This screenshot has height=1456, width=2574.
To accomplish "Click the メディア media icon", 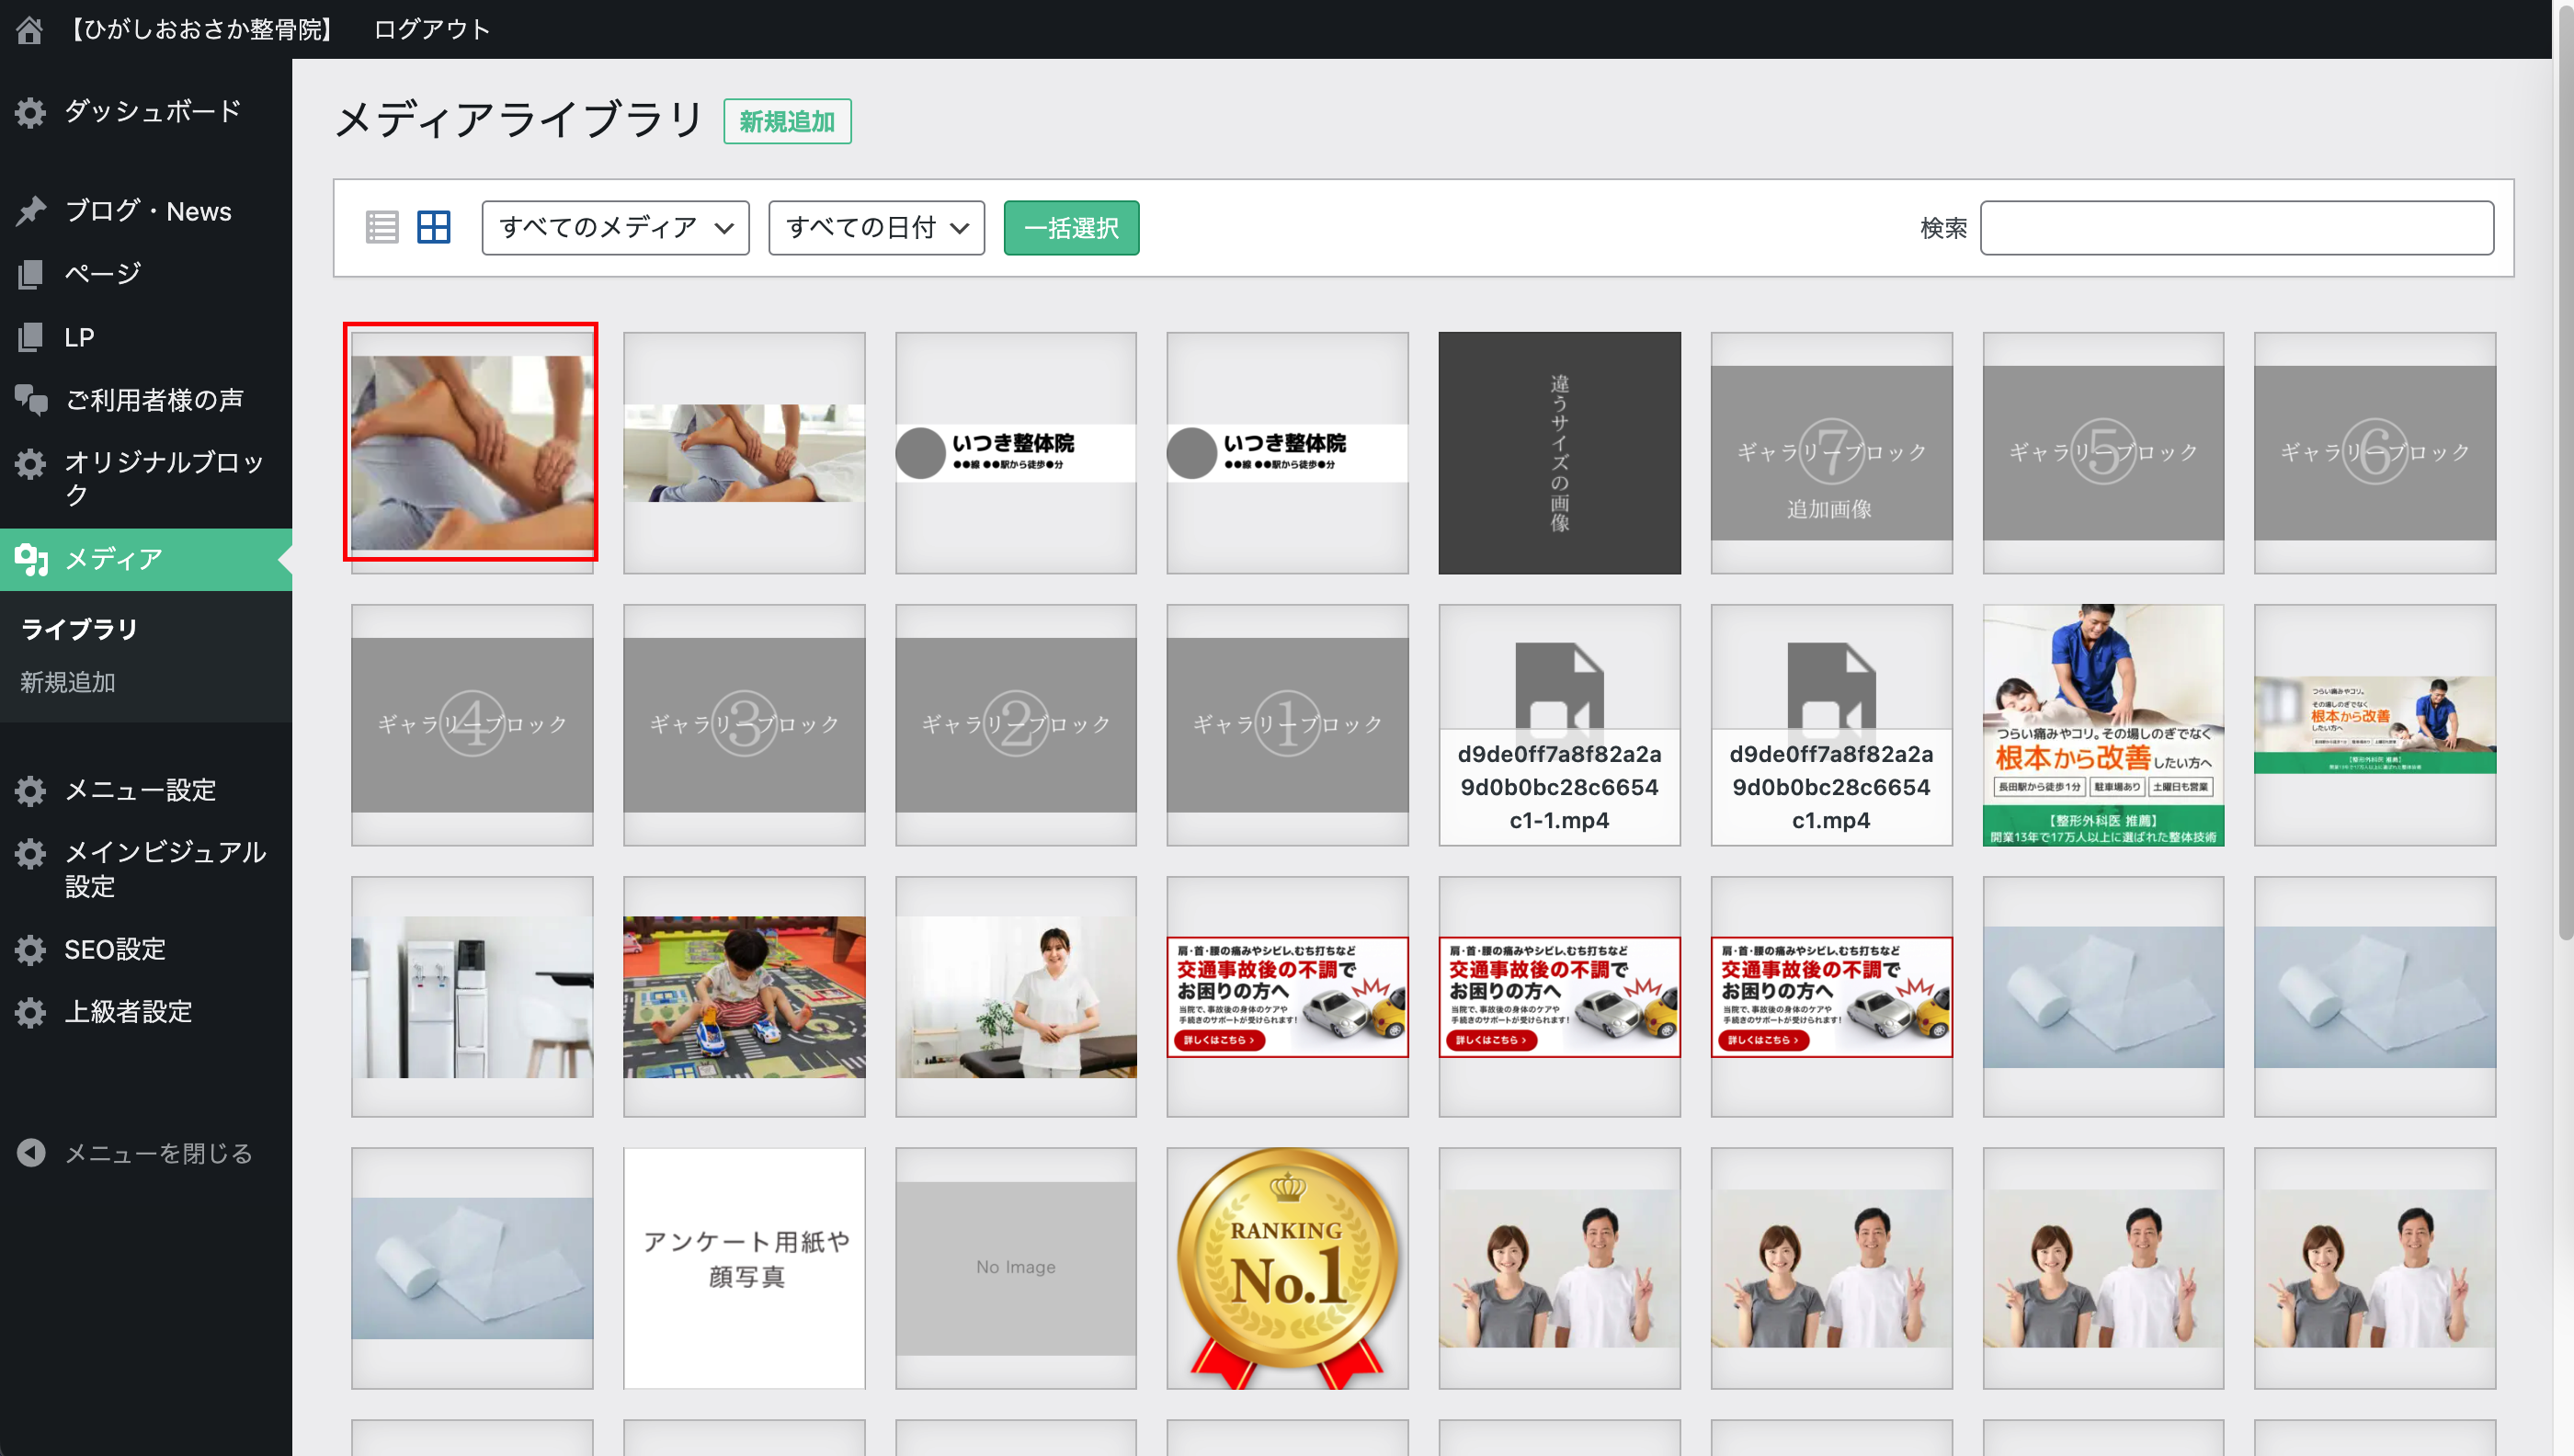I will 31,559.
